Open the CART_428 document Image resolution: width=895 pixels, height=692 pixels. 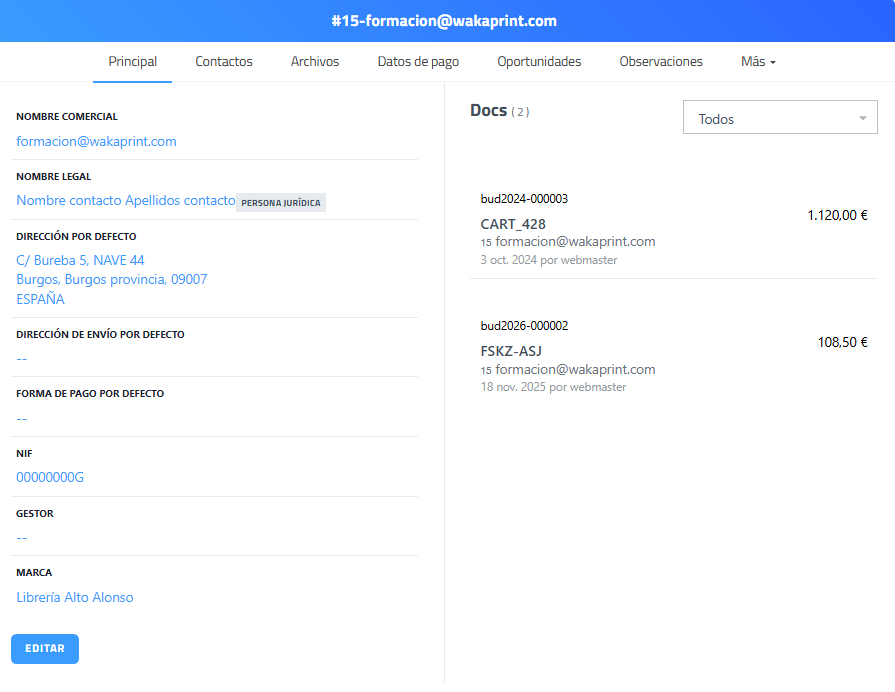point(513,224)
